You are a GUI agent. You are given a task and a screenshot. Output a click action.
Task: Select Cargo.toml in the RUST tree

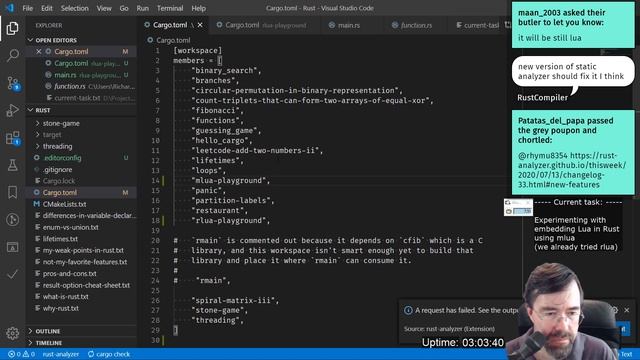[60, 192]
